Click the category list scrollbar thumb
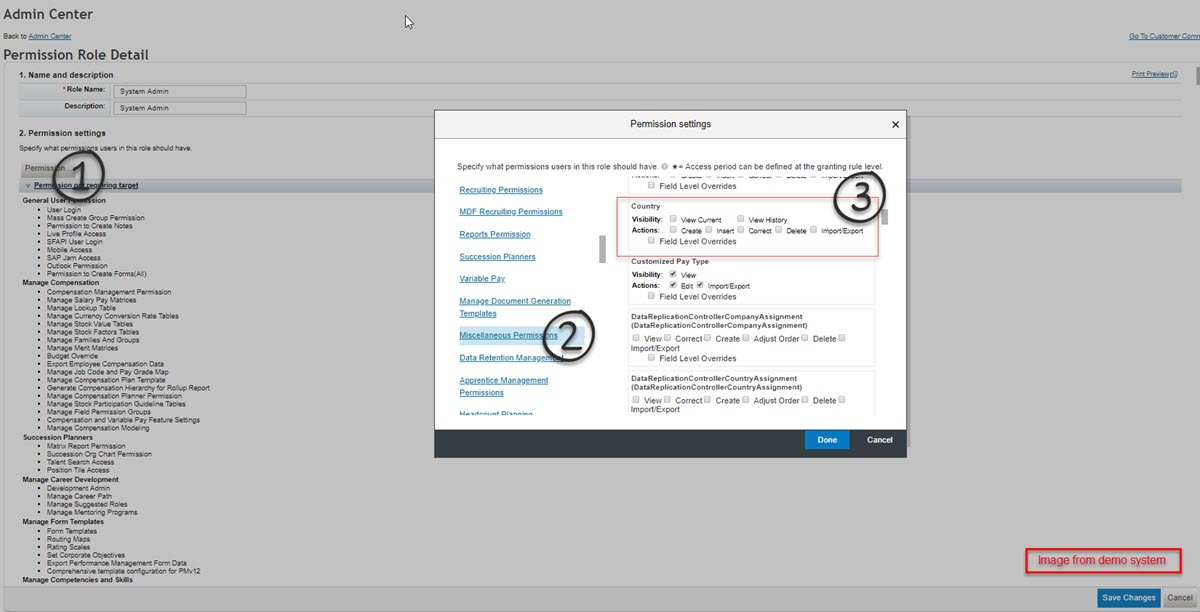Image resolution: width=1200 pixels, height=612 pixels. [602, 249]
